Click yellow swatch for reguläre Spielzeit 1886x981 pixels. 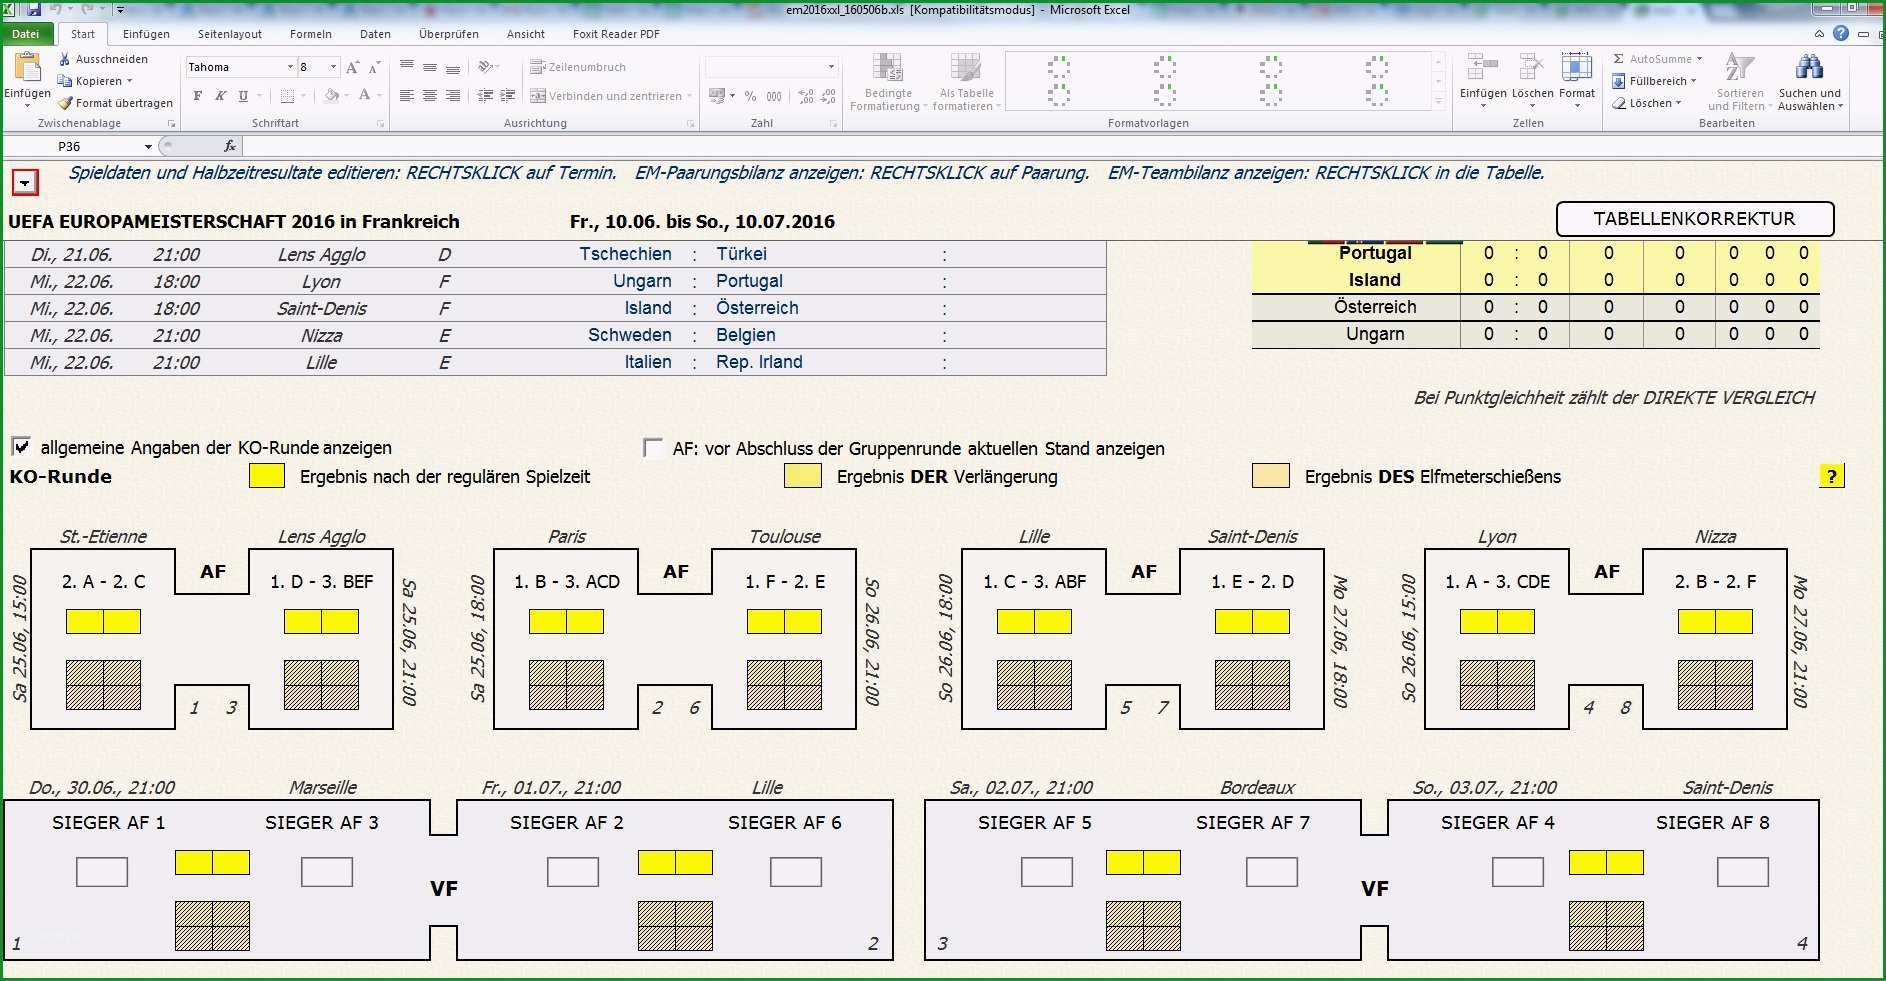[x=267, y=476]
